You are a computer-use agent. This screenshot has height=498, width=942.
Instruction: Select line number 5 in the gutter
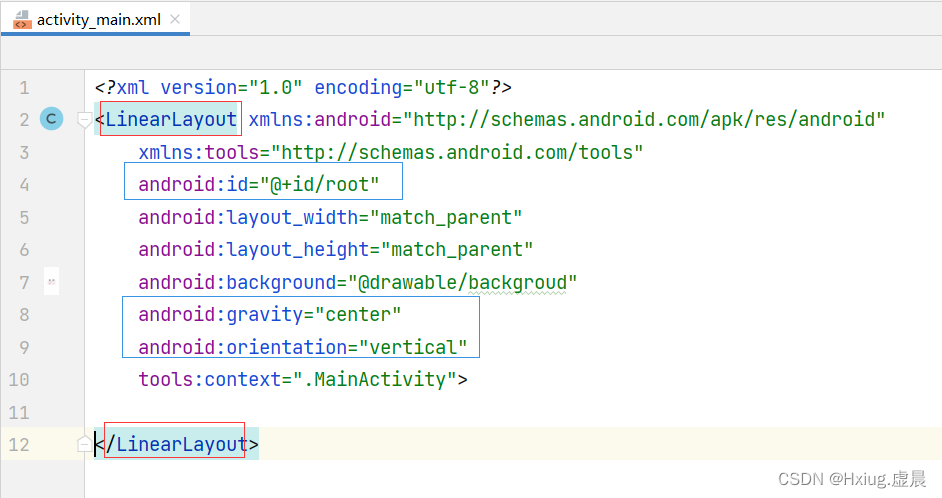pyautogui.click(x=24, y=217)
